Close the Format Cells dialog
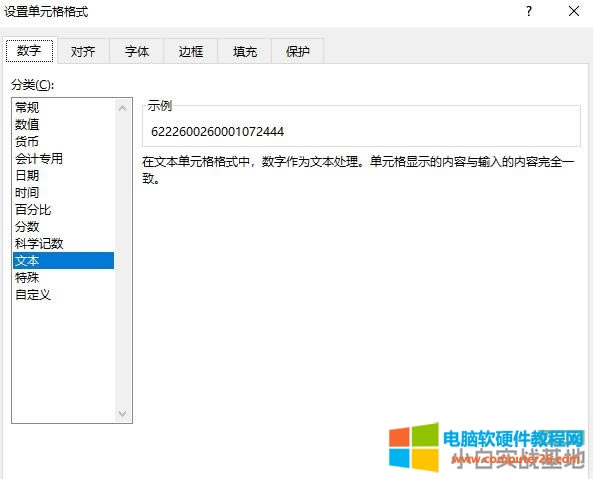 (x=574, y=11)
